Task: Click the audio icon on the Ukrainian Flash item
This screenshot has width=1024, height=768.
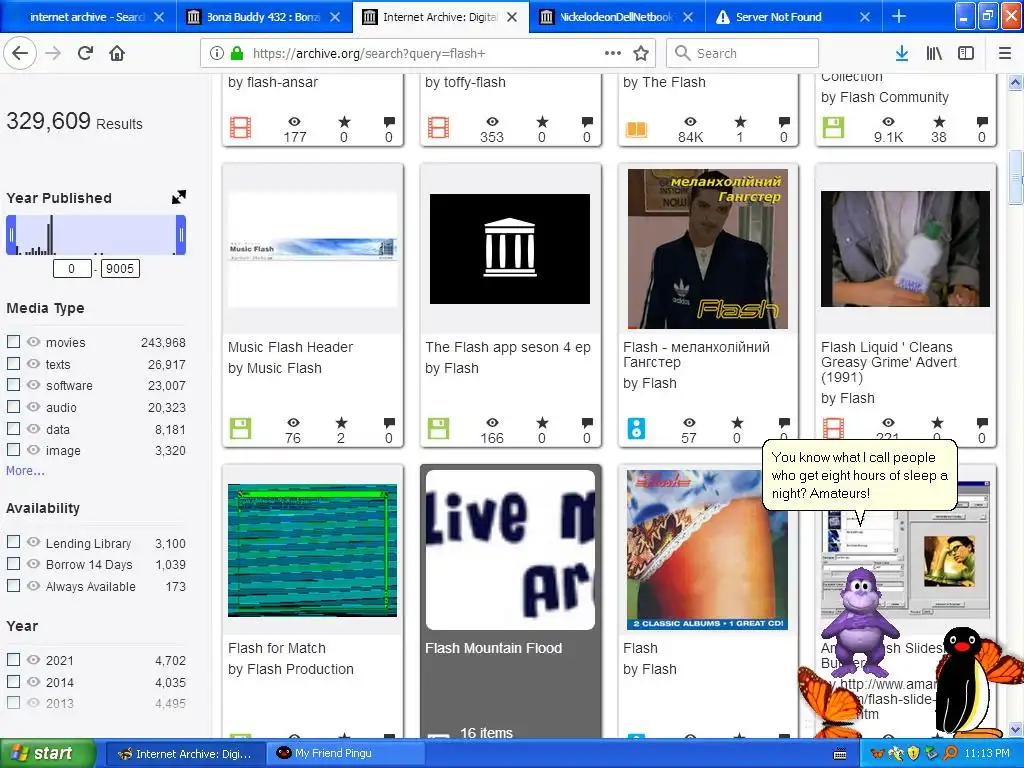Action: (636, 429)
